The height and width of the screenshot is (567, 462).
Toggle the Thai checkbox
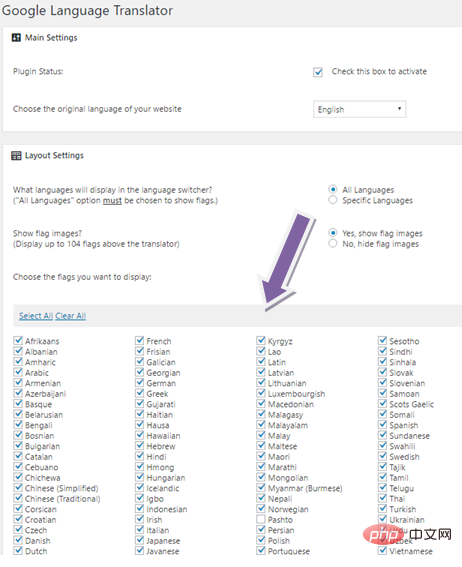(382, 498)
